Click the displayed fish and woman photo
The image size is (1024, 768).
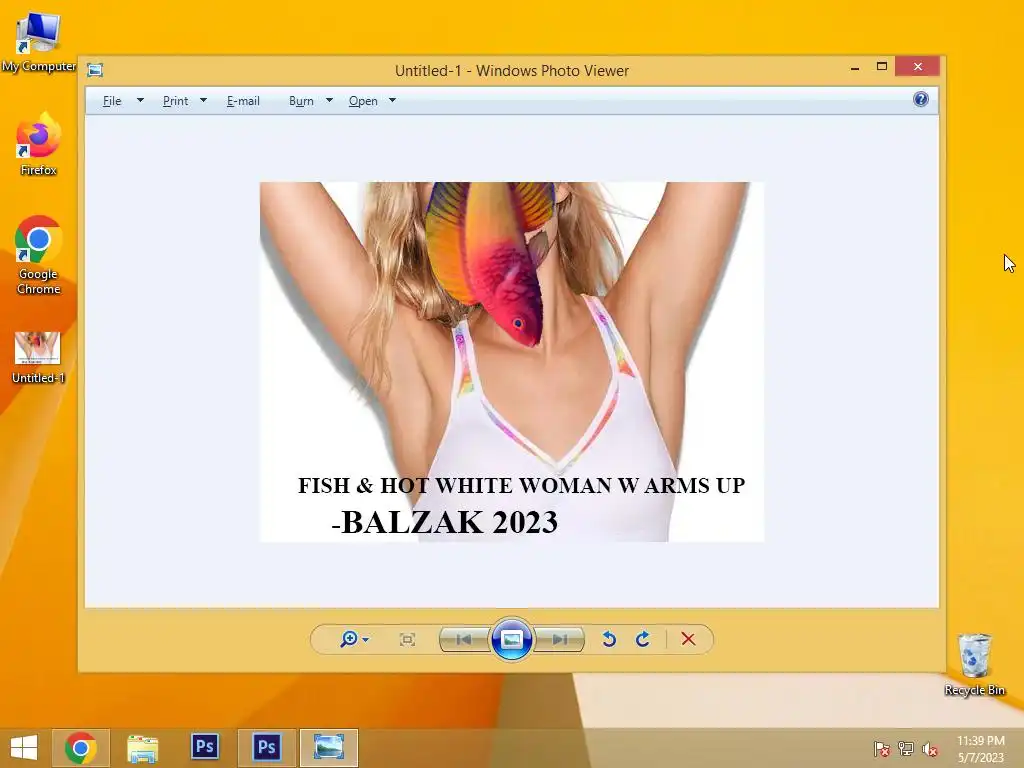click(x=512, y=362)
